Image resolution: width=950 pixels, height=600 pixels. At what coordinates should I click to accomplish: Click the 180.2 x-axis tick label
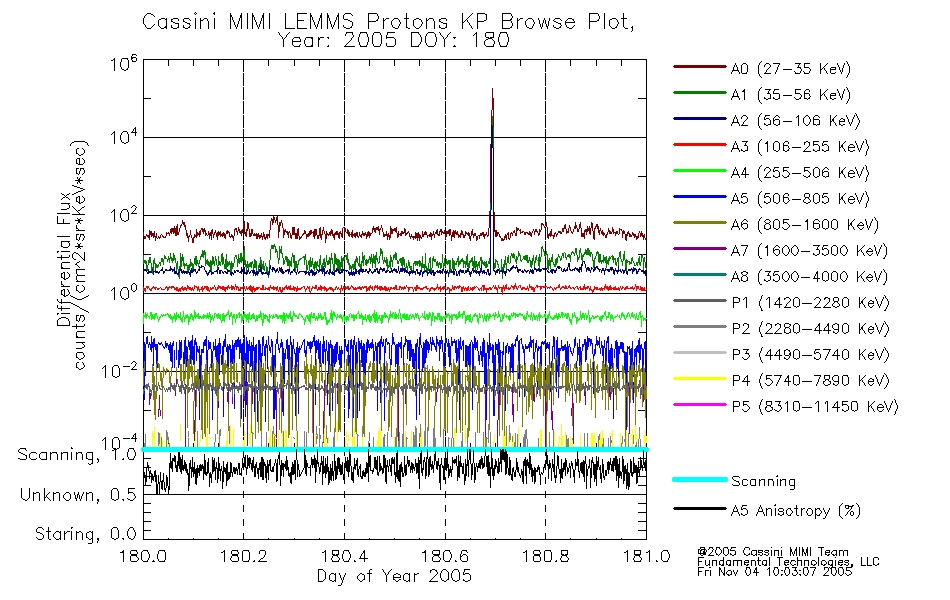click(x=244, y=556)
